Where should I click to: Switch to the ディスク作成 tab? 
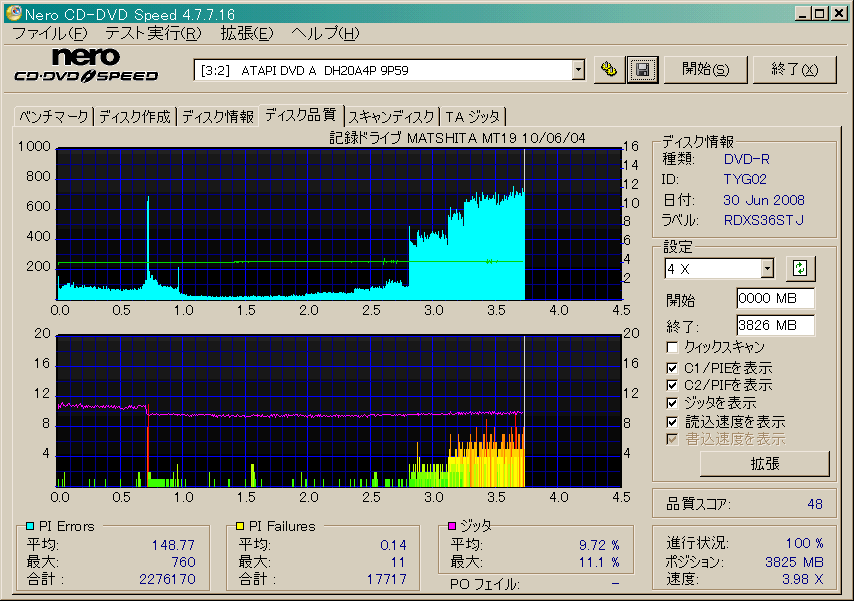135,117
